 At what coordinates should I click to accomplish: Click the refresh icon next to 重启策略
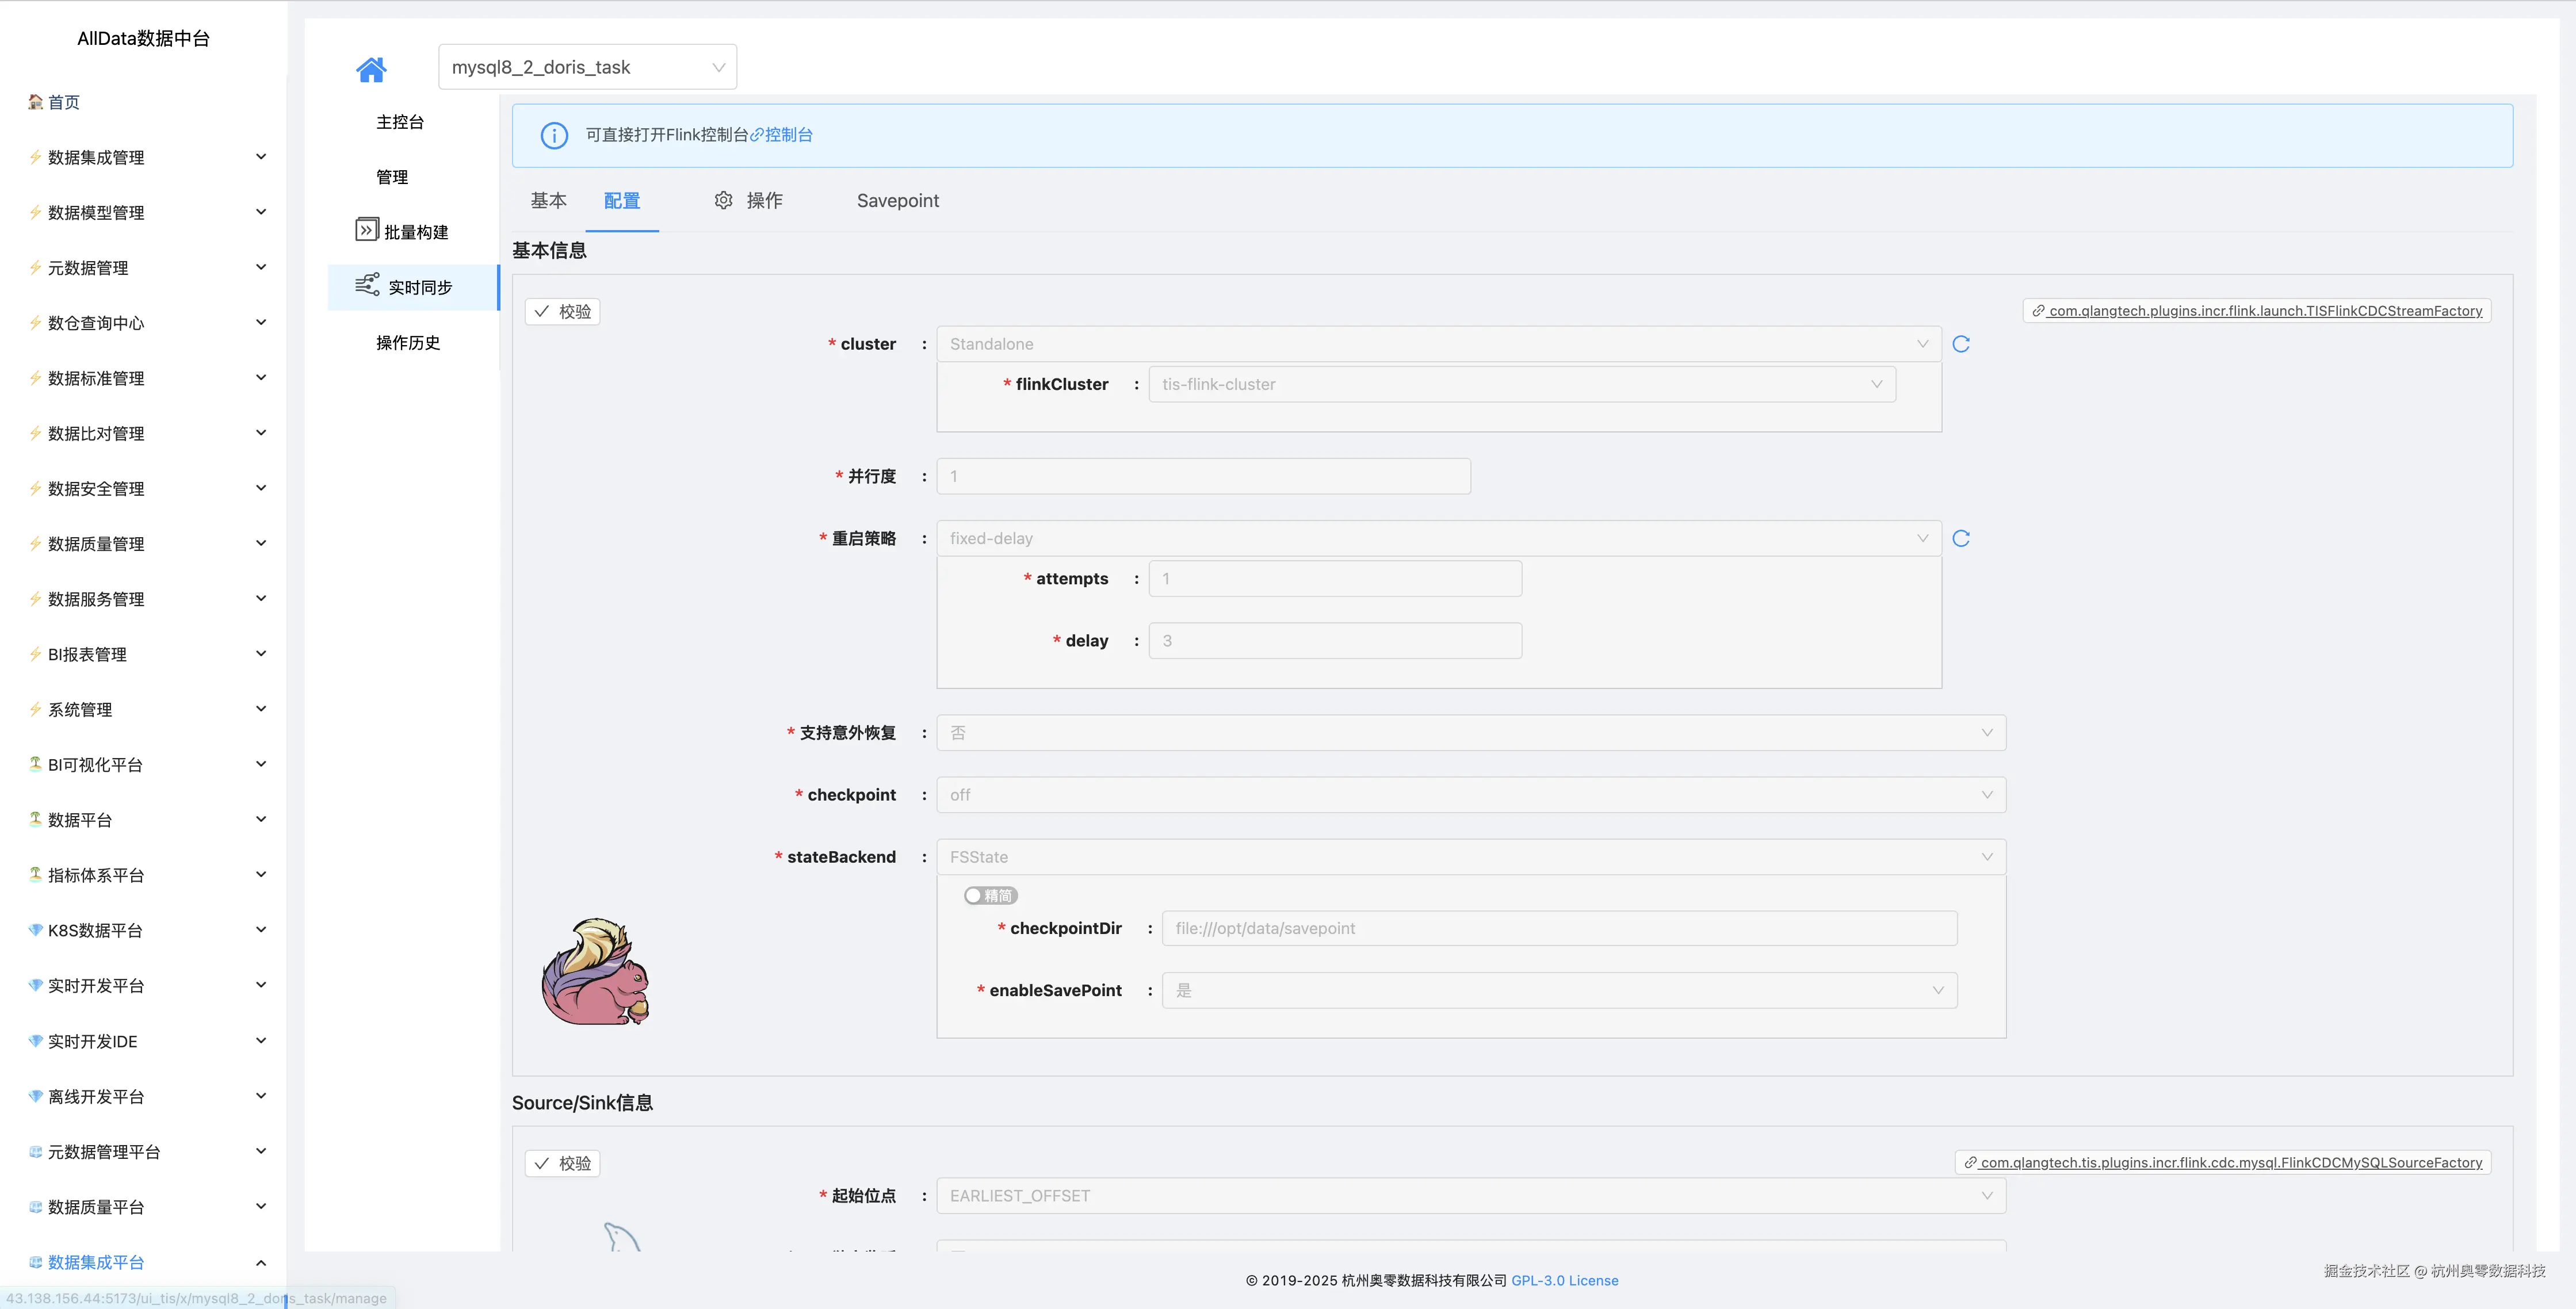click(1960, 538)
